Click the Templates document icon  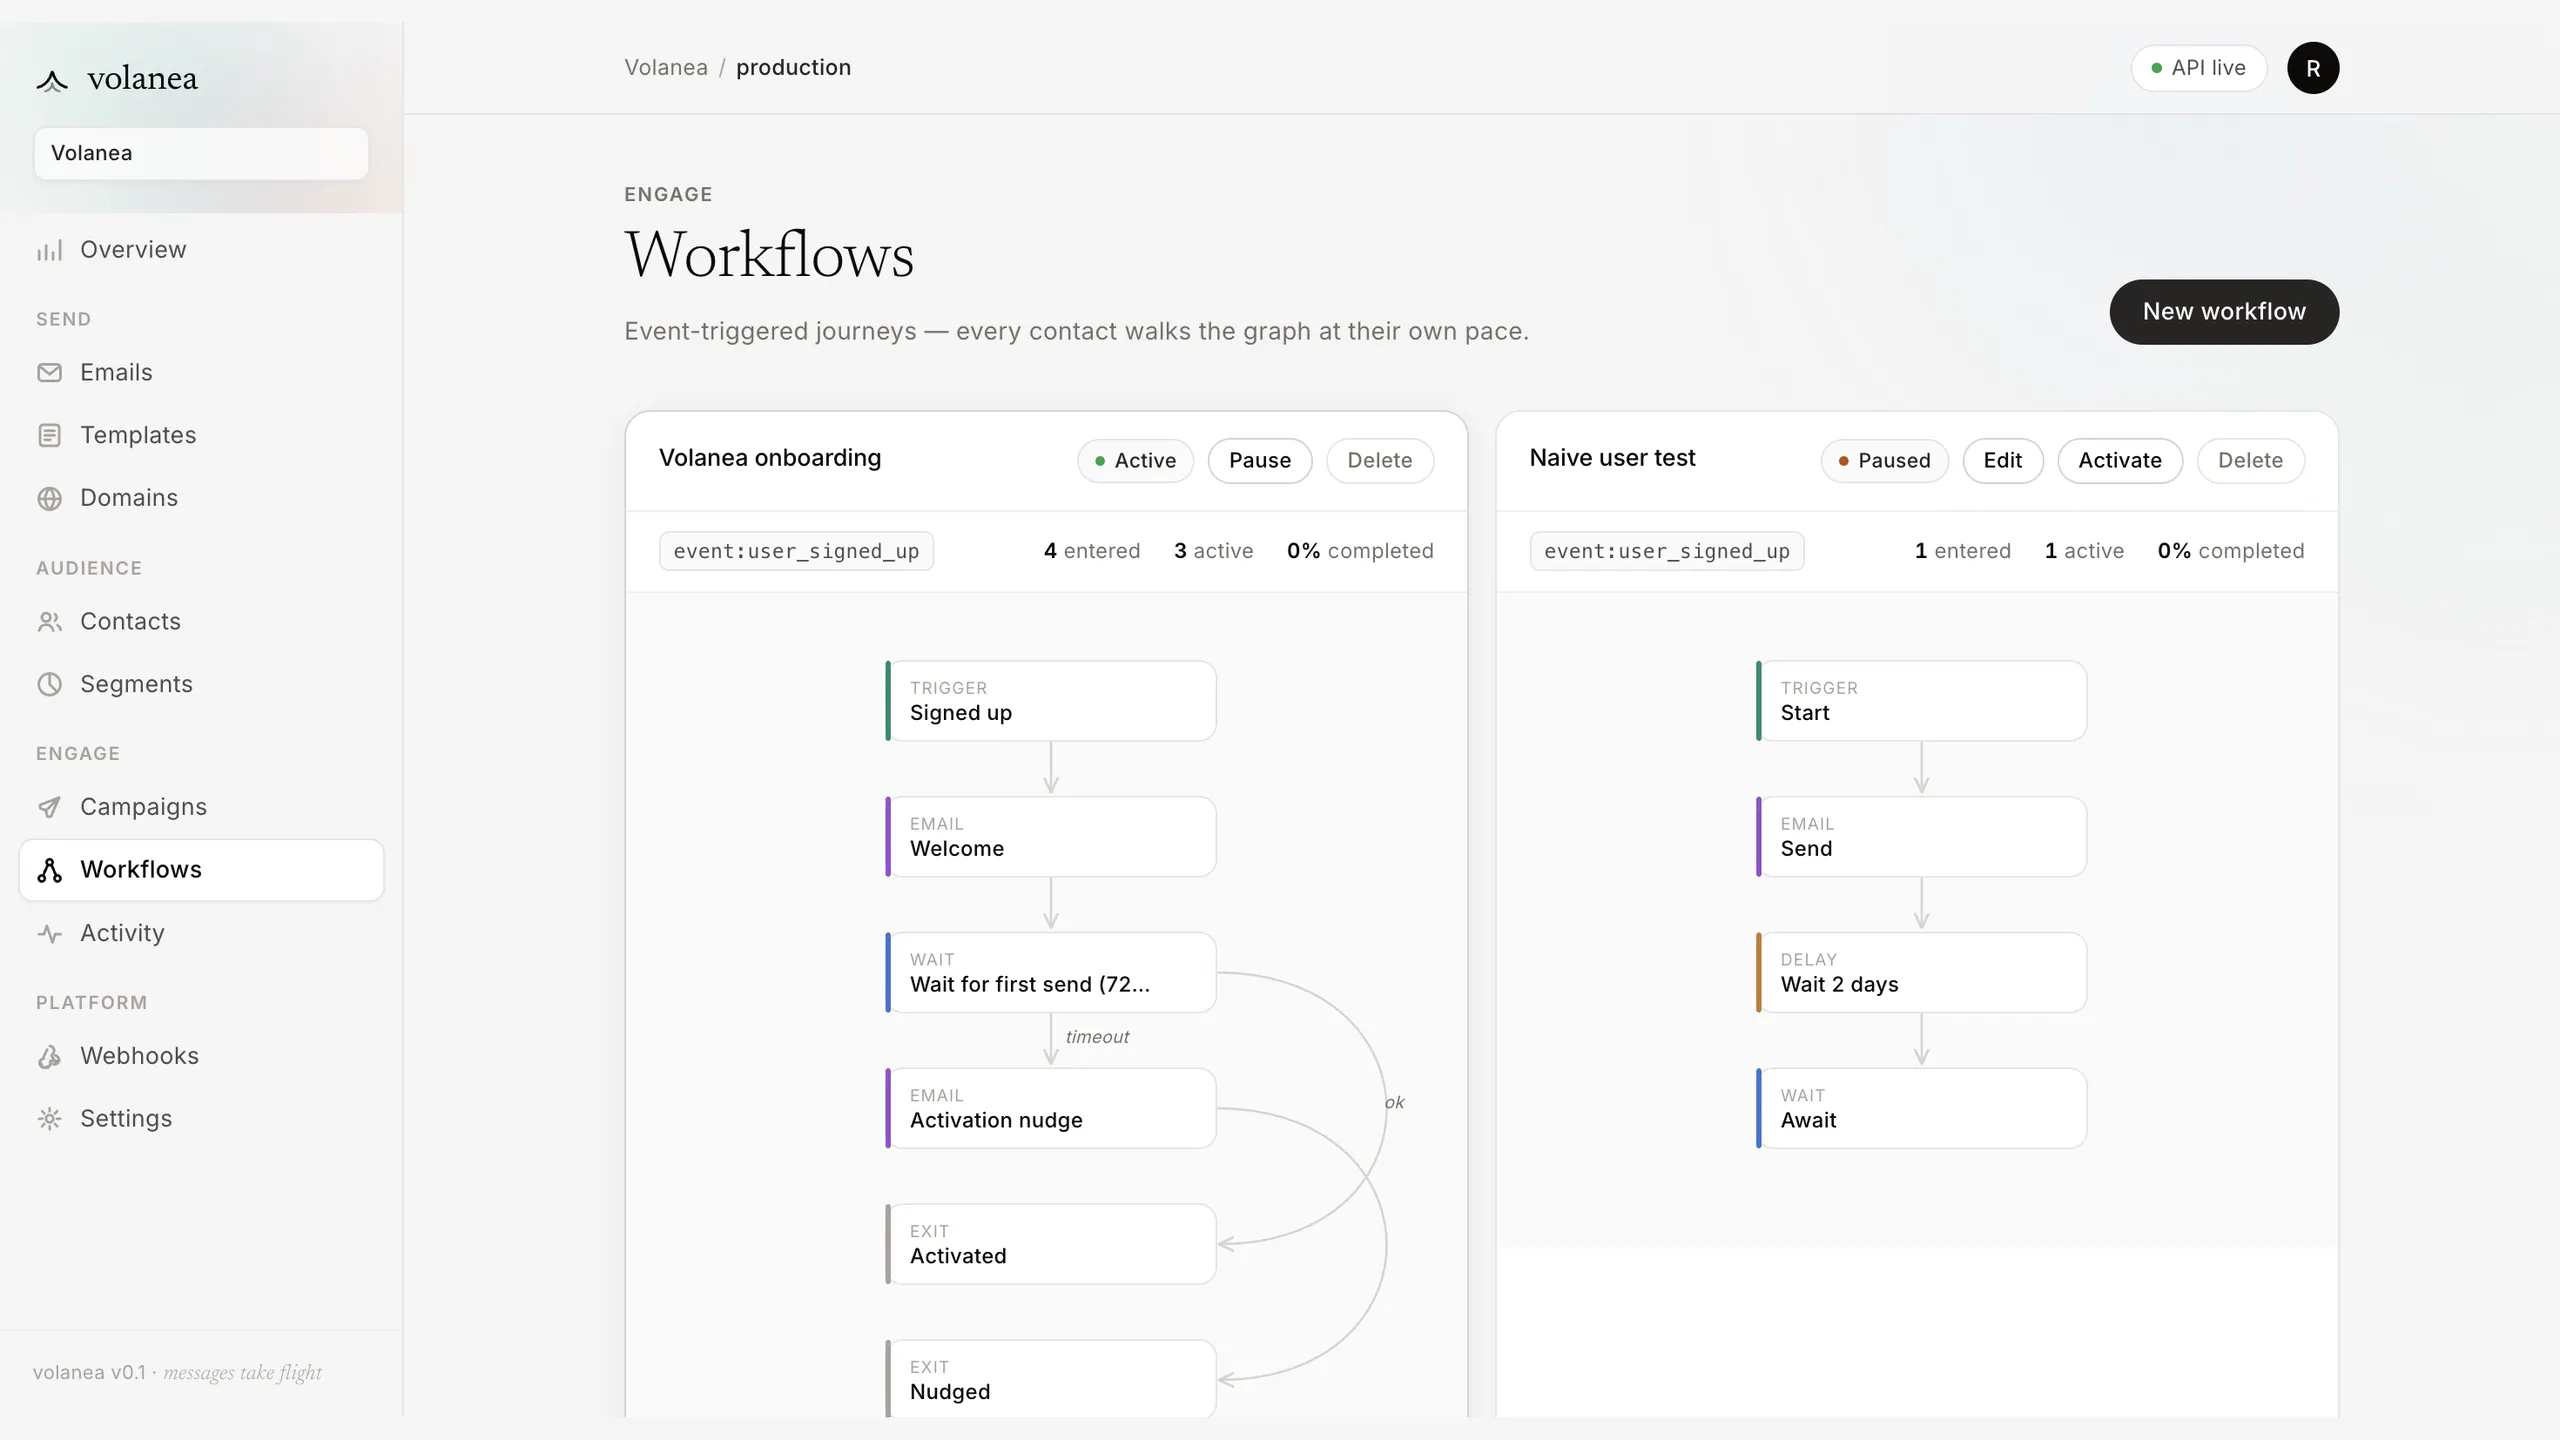pos(49,436)
